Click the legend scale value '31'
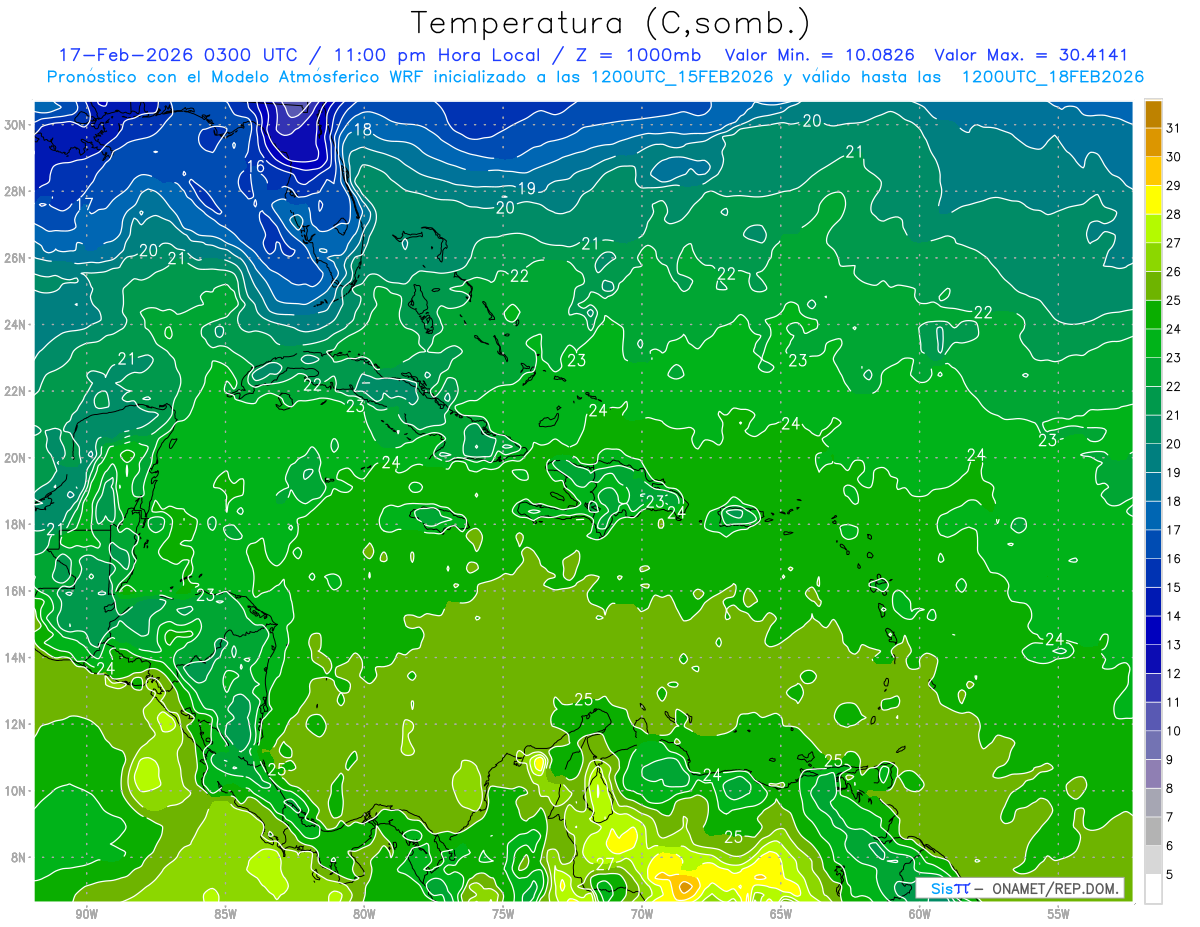 1174,127
